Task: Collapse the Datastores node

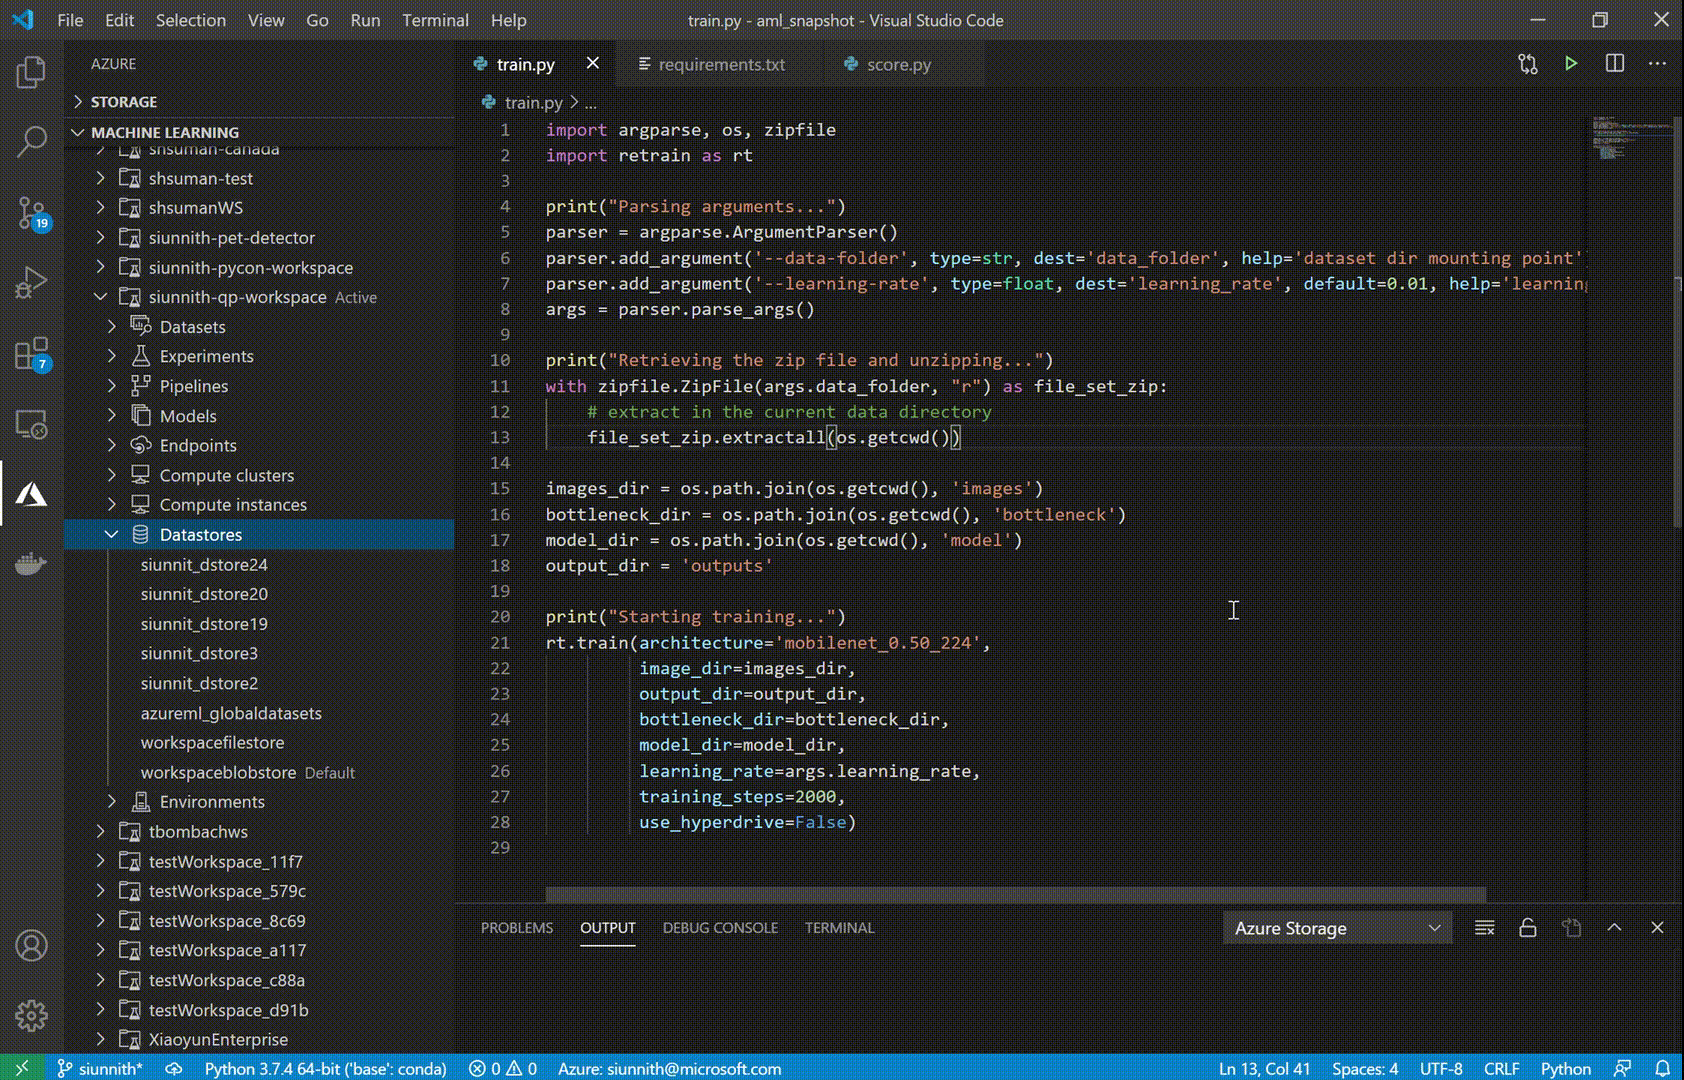Action: [112, 535]
